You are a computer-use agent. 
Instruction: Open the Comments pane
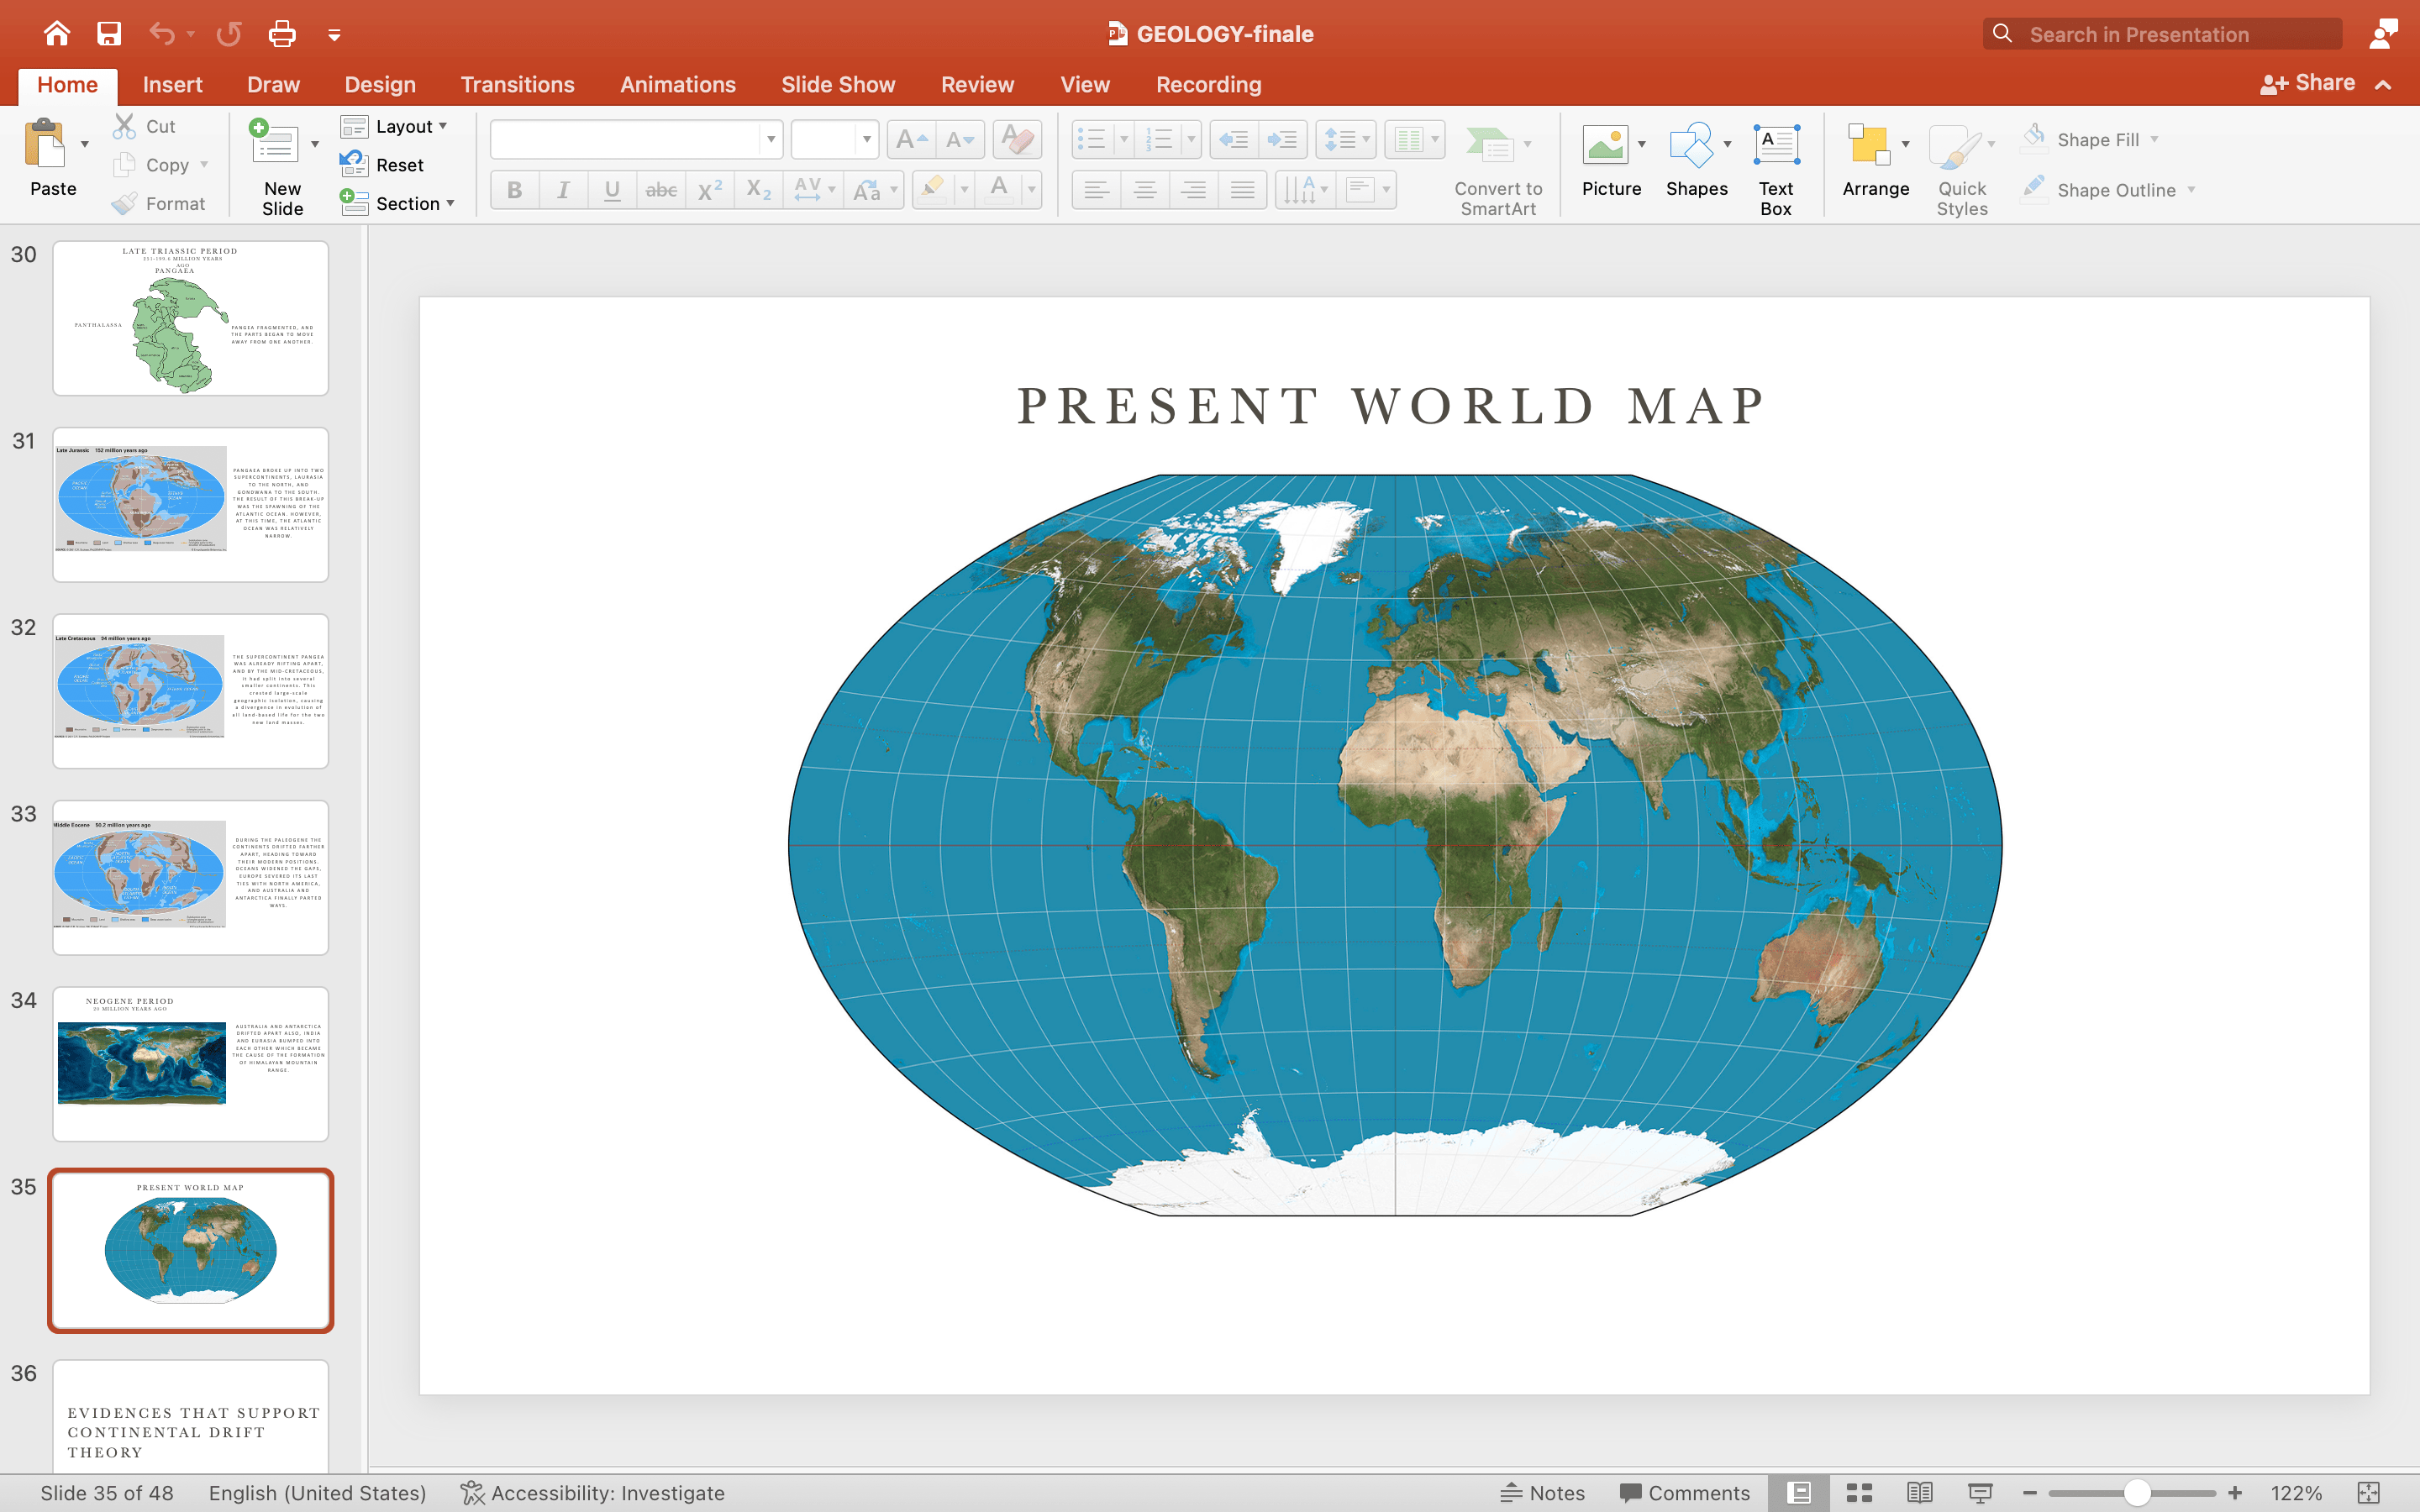1685,1492
